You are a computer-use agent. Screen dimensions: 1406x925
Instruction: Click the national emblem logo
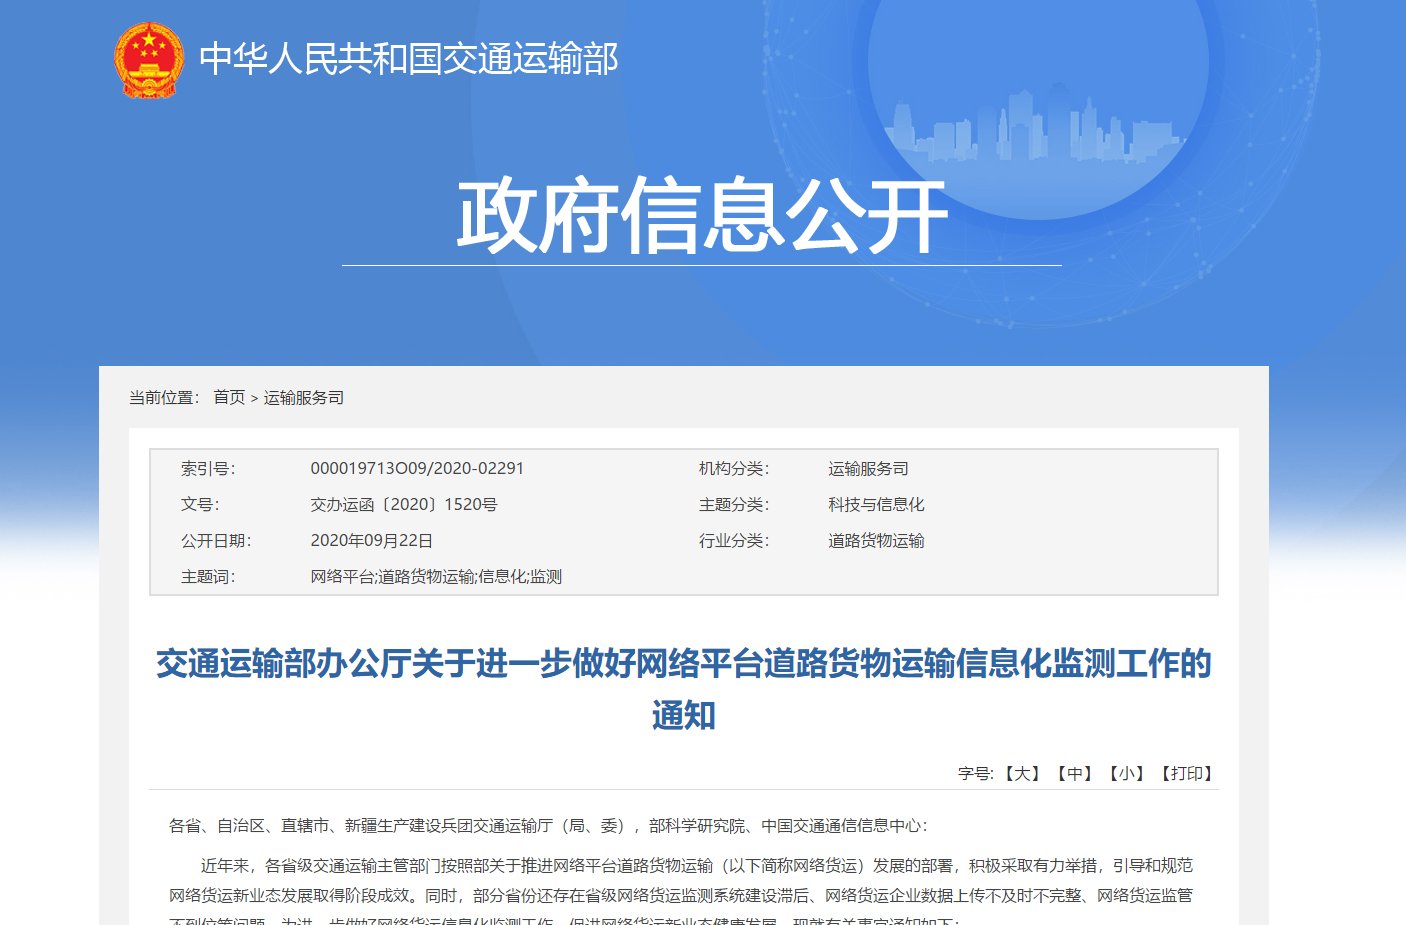(x=148, y=62)
